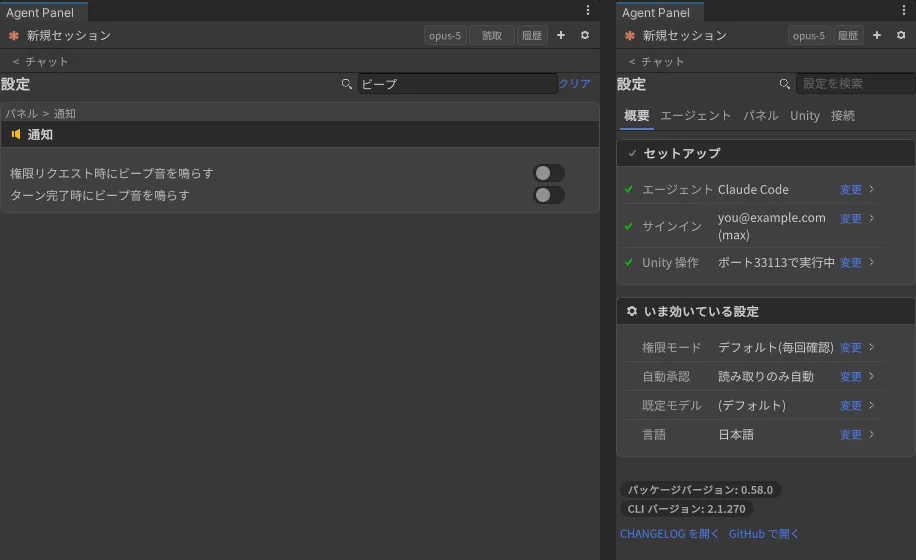This screenshot has width=916, height=560.
Task: Open the left Agent Panel kebab menu
Action: (x=588, y=10)
